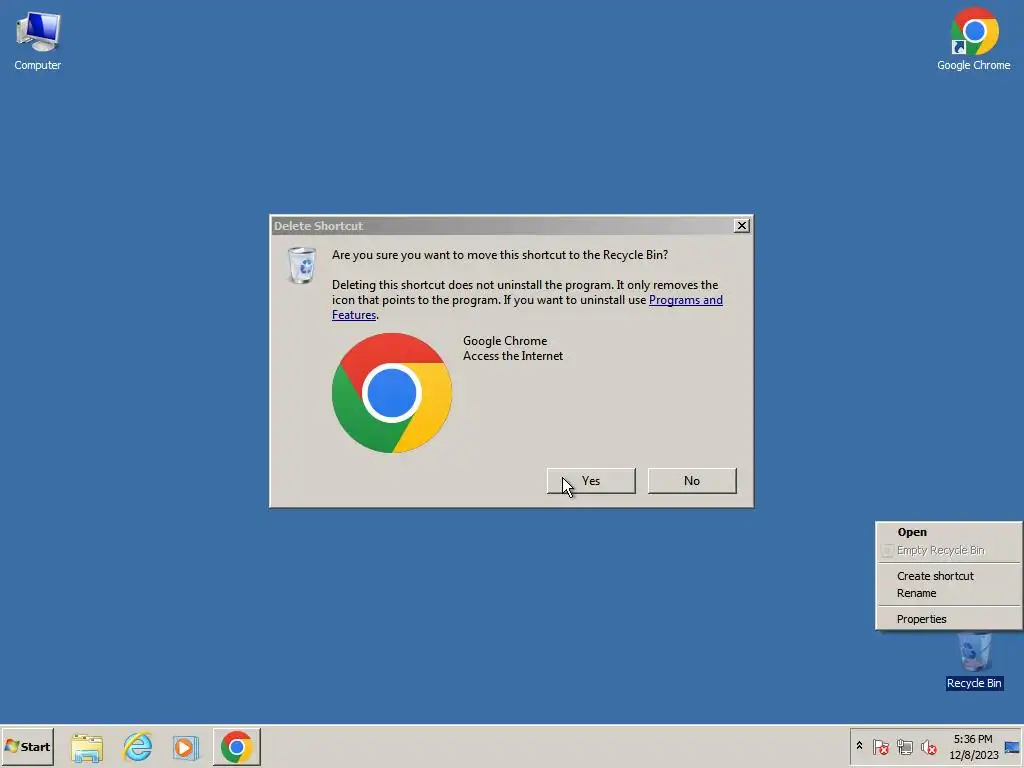Open the Action Center flag icon
Screen dimensions: 1024x768
[x=880, y=746]
